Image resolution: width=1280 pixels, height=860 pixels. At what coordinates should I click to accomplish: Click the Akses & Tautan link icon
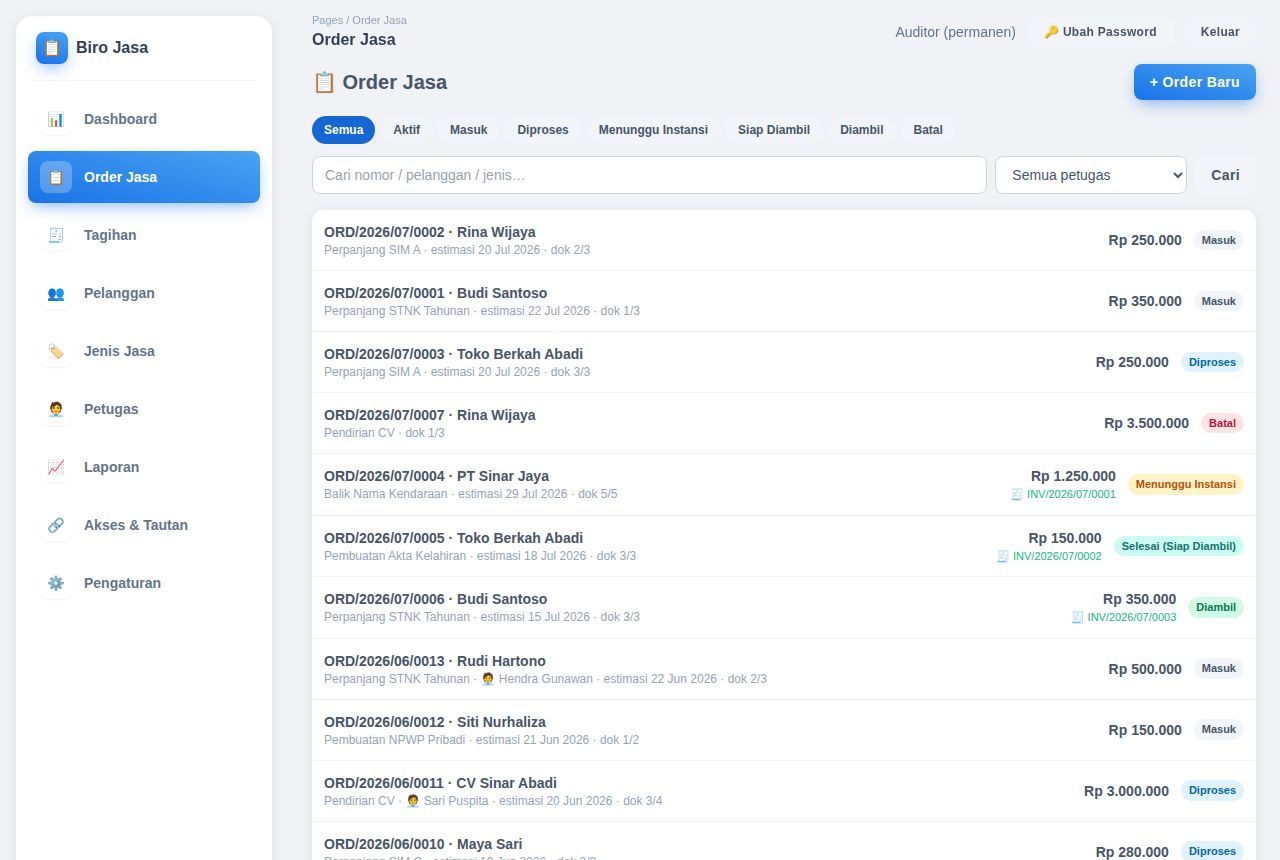tap(56, 525)
